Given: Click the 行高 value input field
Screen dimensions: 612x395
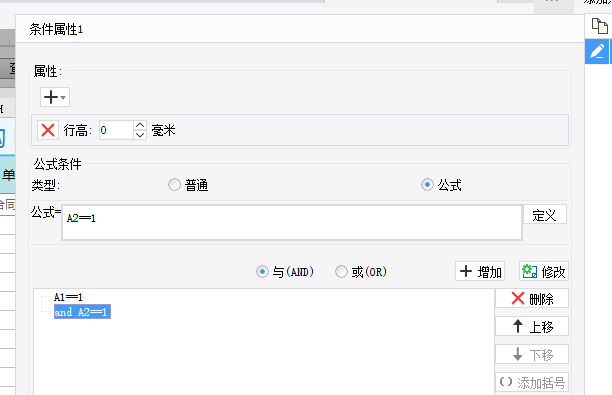Looking at the screenshot, I should pos(116,130).
